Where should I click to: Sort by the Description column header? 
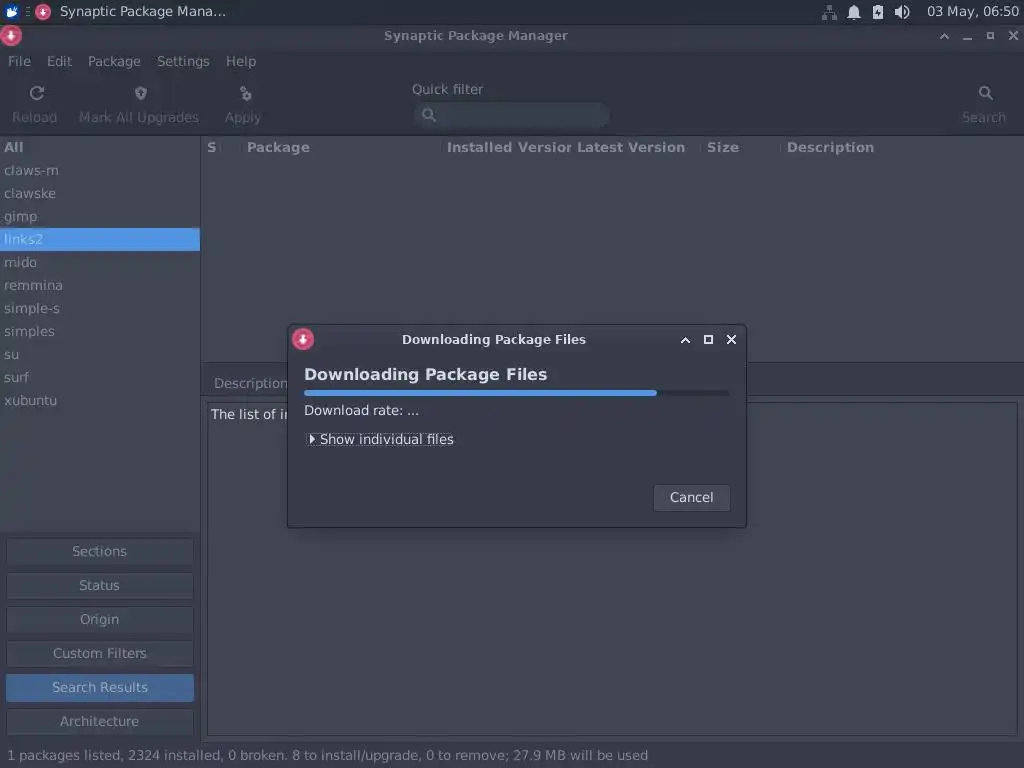click(x=901, y=148)
